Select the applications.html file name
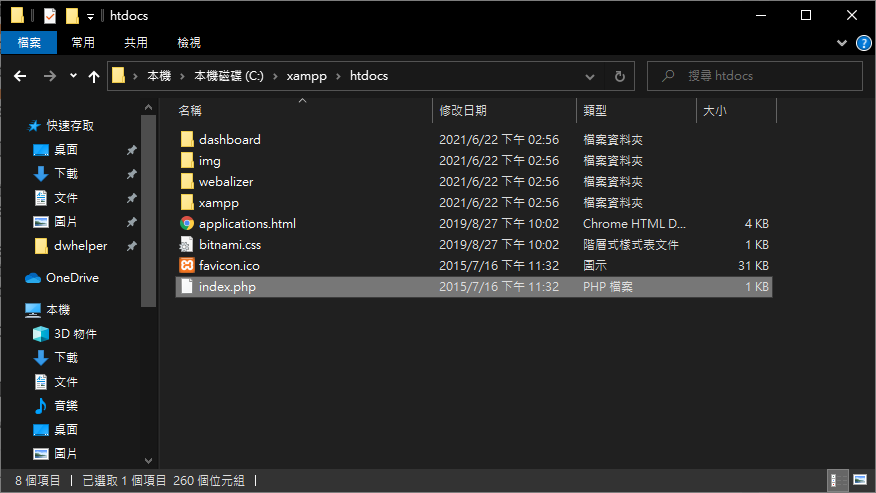The width and height of the screenshot is (876, 493). click(x=247, y=224)
